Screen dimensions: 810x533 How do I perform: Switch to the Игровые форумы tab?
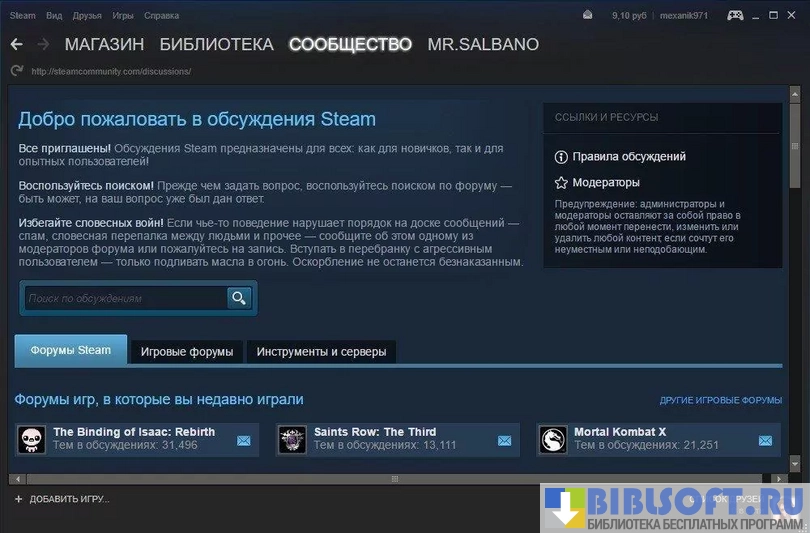[187, 351]
